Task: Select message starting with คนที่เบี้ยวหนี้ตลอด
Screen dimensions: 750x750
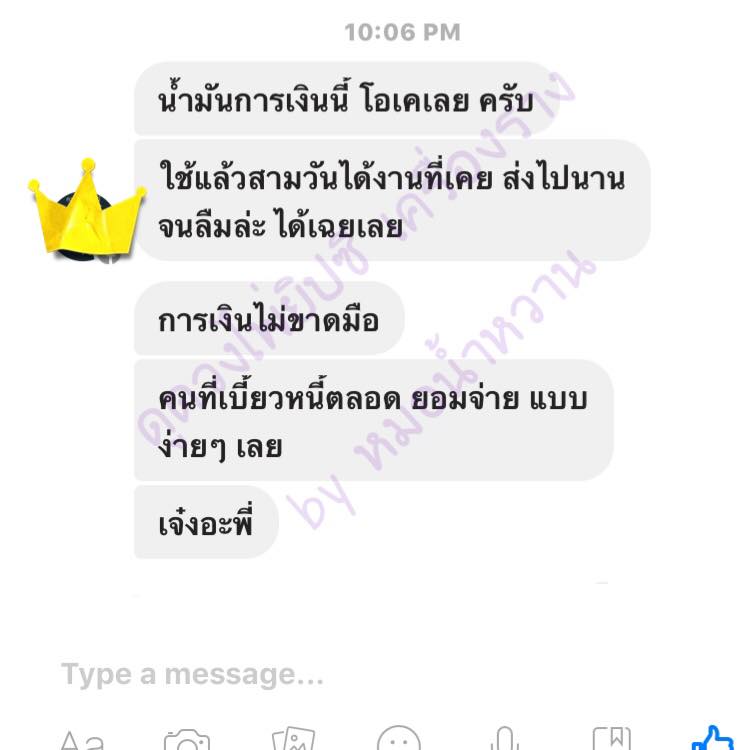Action: [x=374, y=420]
